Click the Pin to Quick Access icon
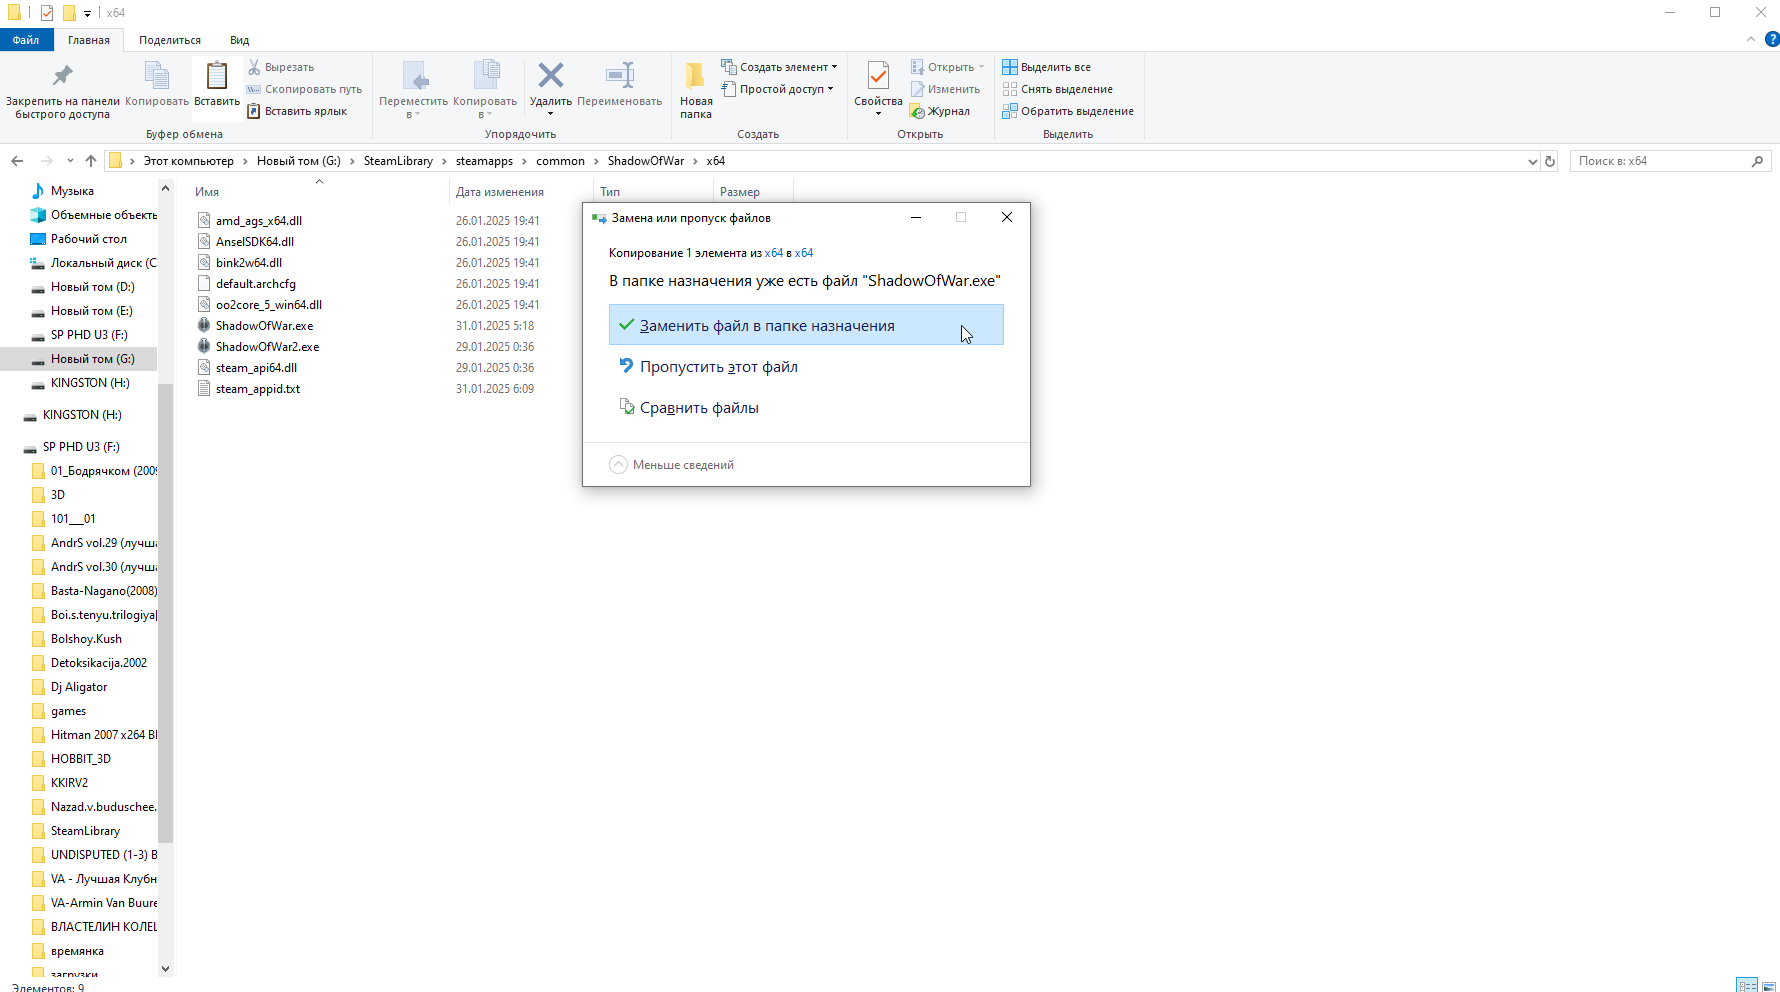Viewport: 1780px width, 992px height. [62, 76]
